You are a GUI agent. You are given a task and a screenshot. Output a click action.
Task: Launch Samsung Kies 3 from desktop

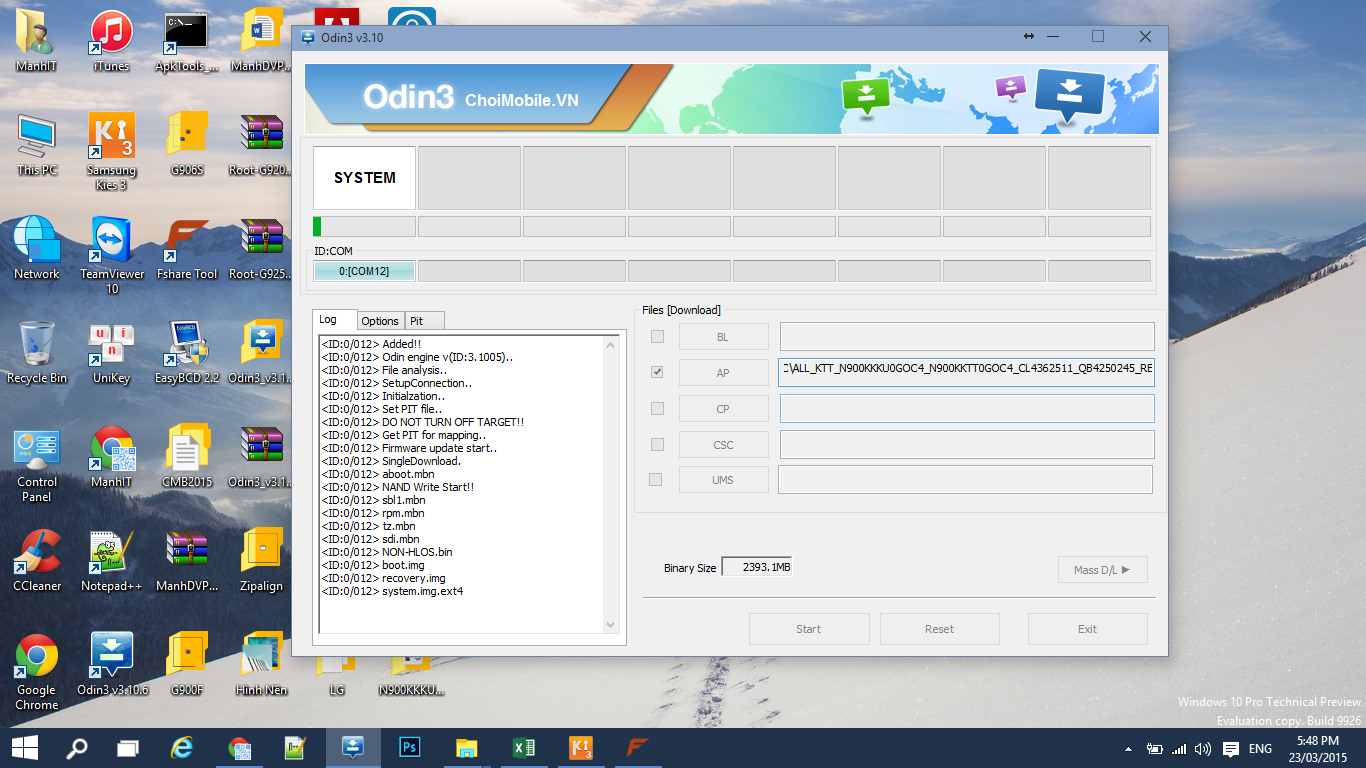point(111,151)
